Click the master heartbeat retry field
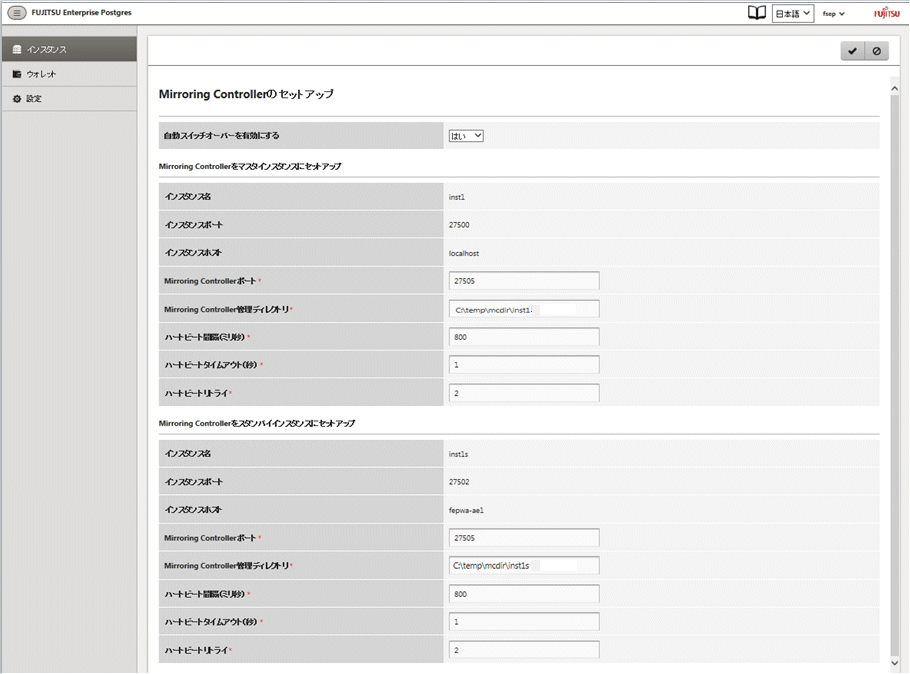910x674 pixels. coord(524,394)
